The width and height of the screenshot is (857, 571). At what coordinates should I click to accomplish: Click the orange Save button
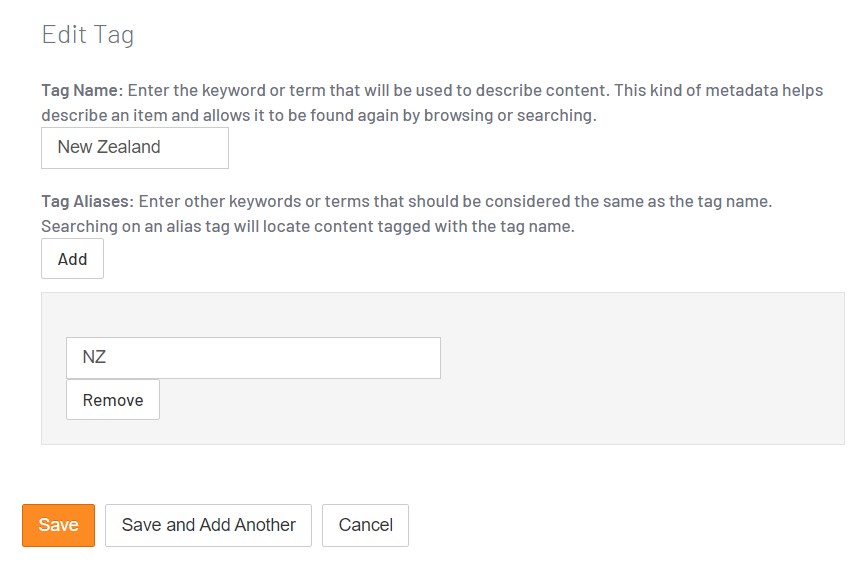coord(58,525)
